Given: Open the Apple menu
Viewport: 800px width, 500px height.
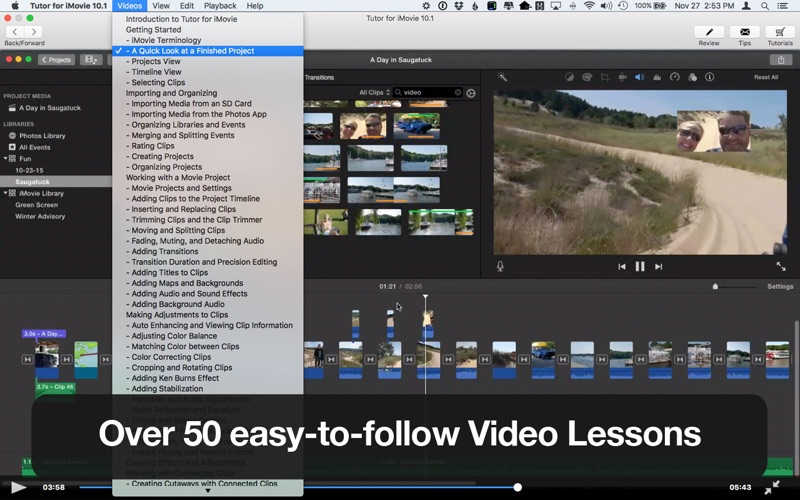Looking at the screenshot, I should pos(14,6).
